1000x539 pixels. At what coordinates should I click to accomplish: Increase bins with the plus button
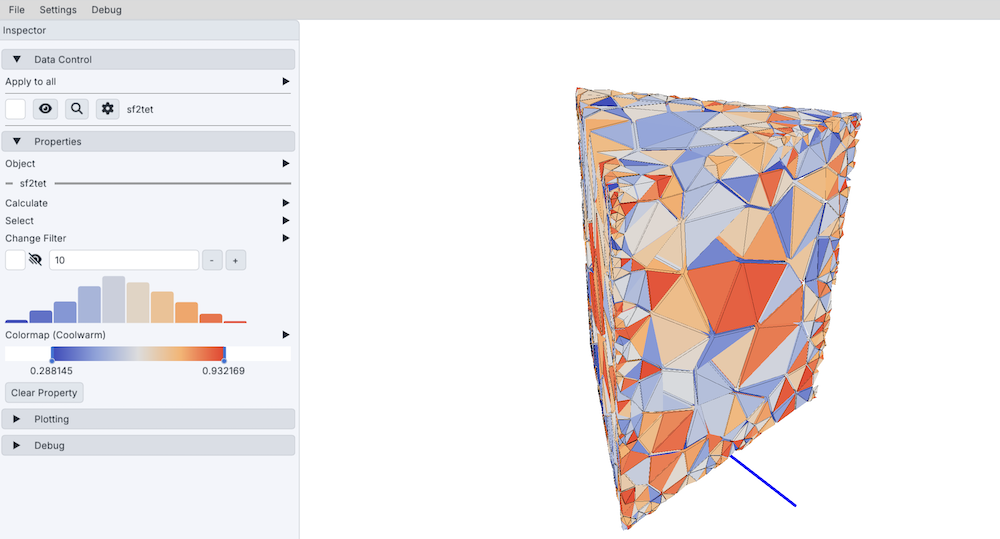[x=235, y=260]
